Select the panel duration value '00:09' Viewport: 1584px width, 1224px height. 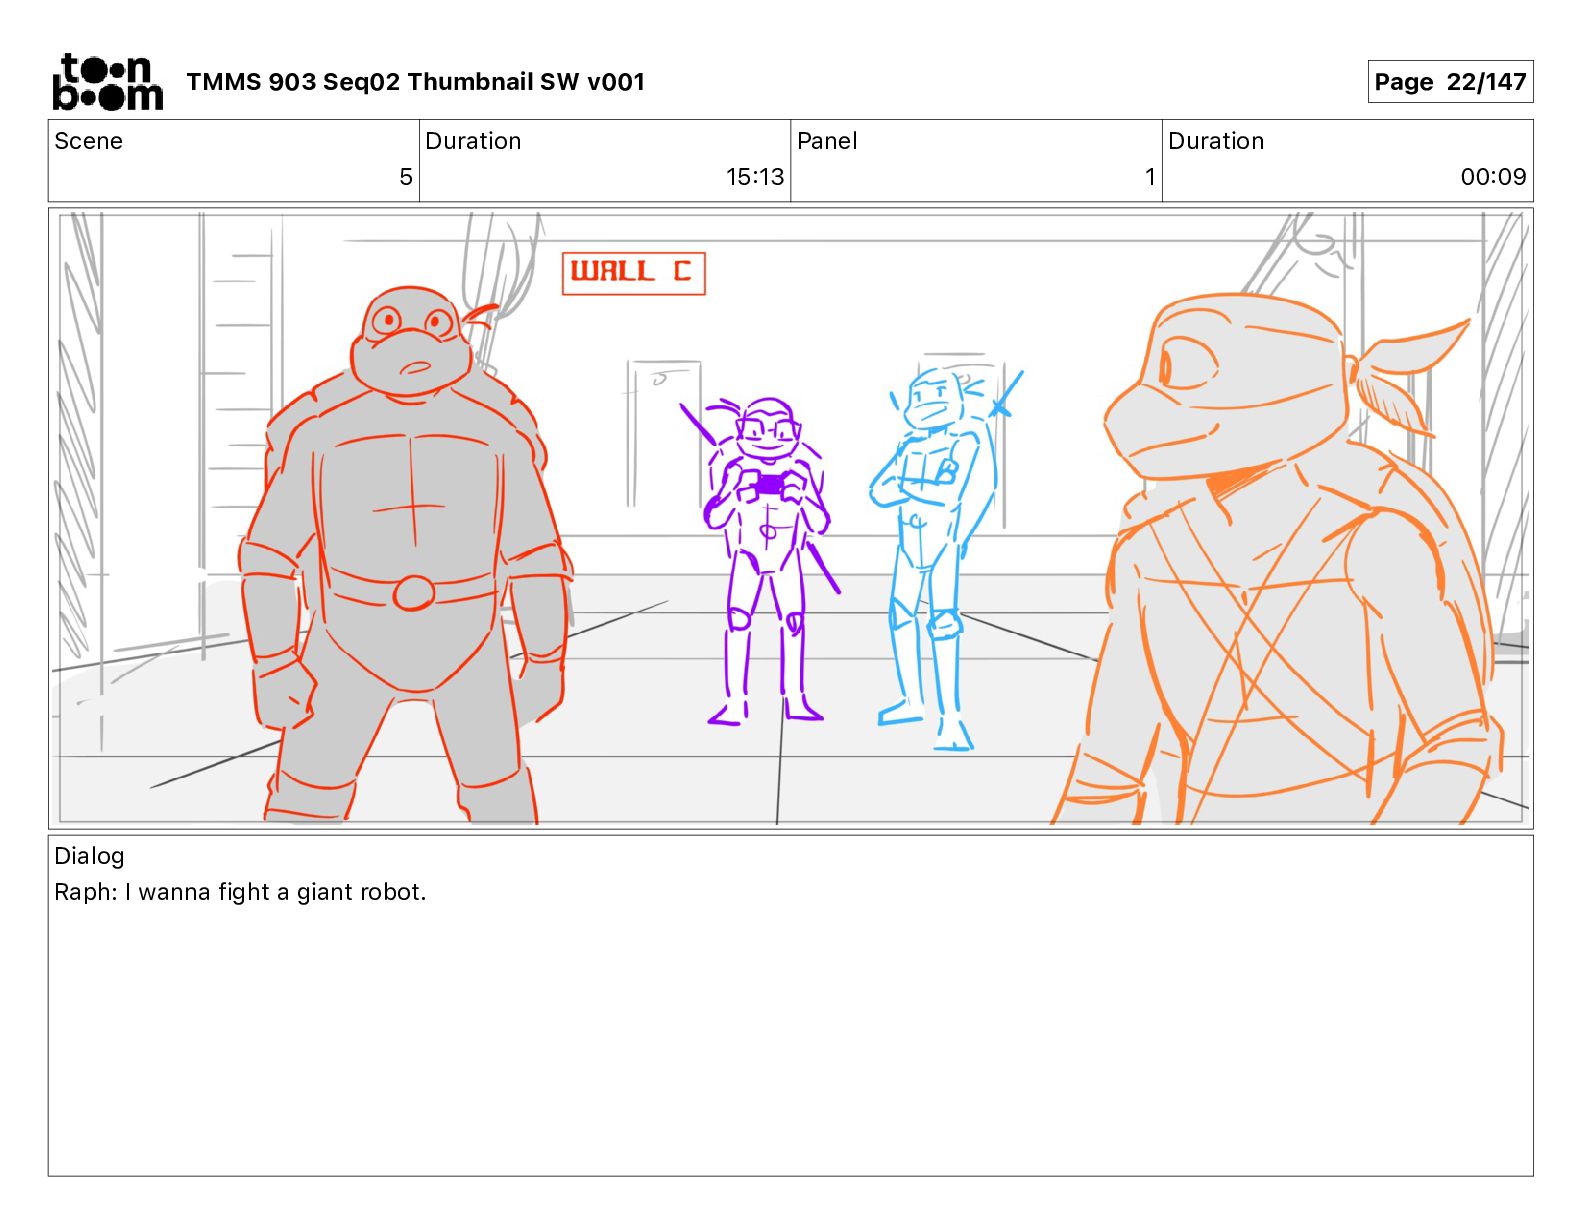pos(1493,177)
